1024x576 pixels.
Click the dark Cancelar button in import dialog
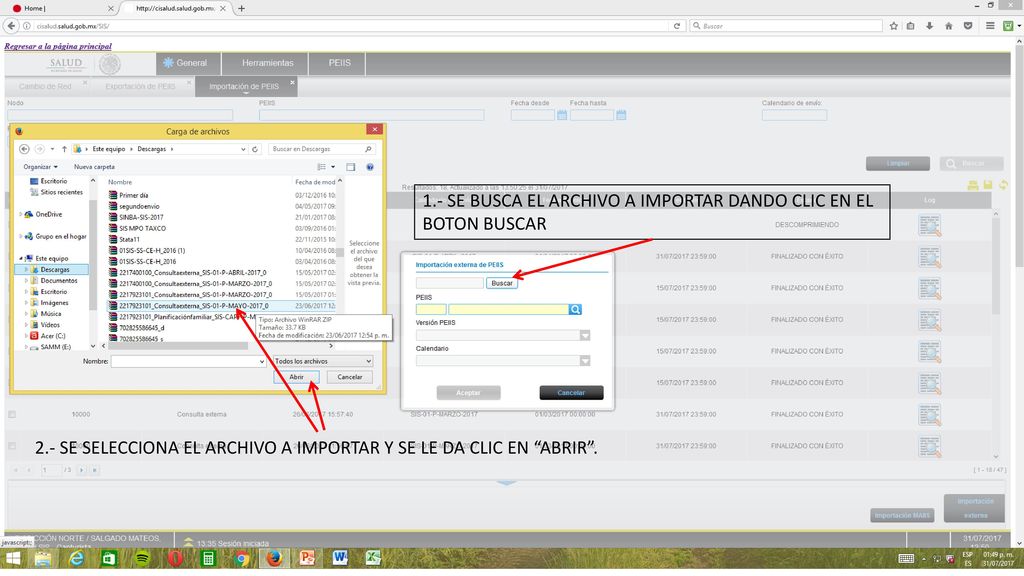click(x=571, y=392)
